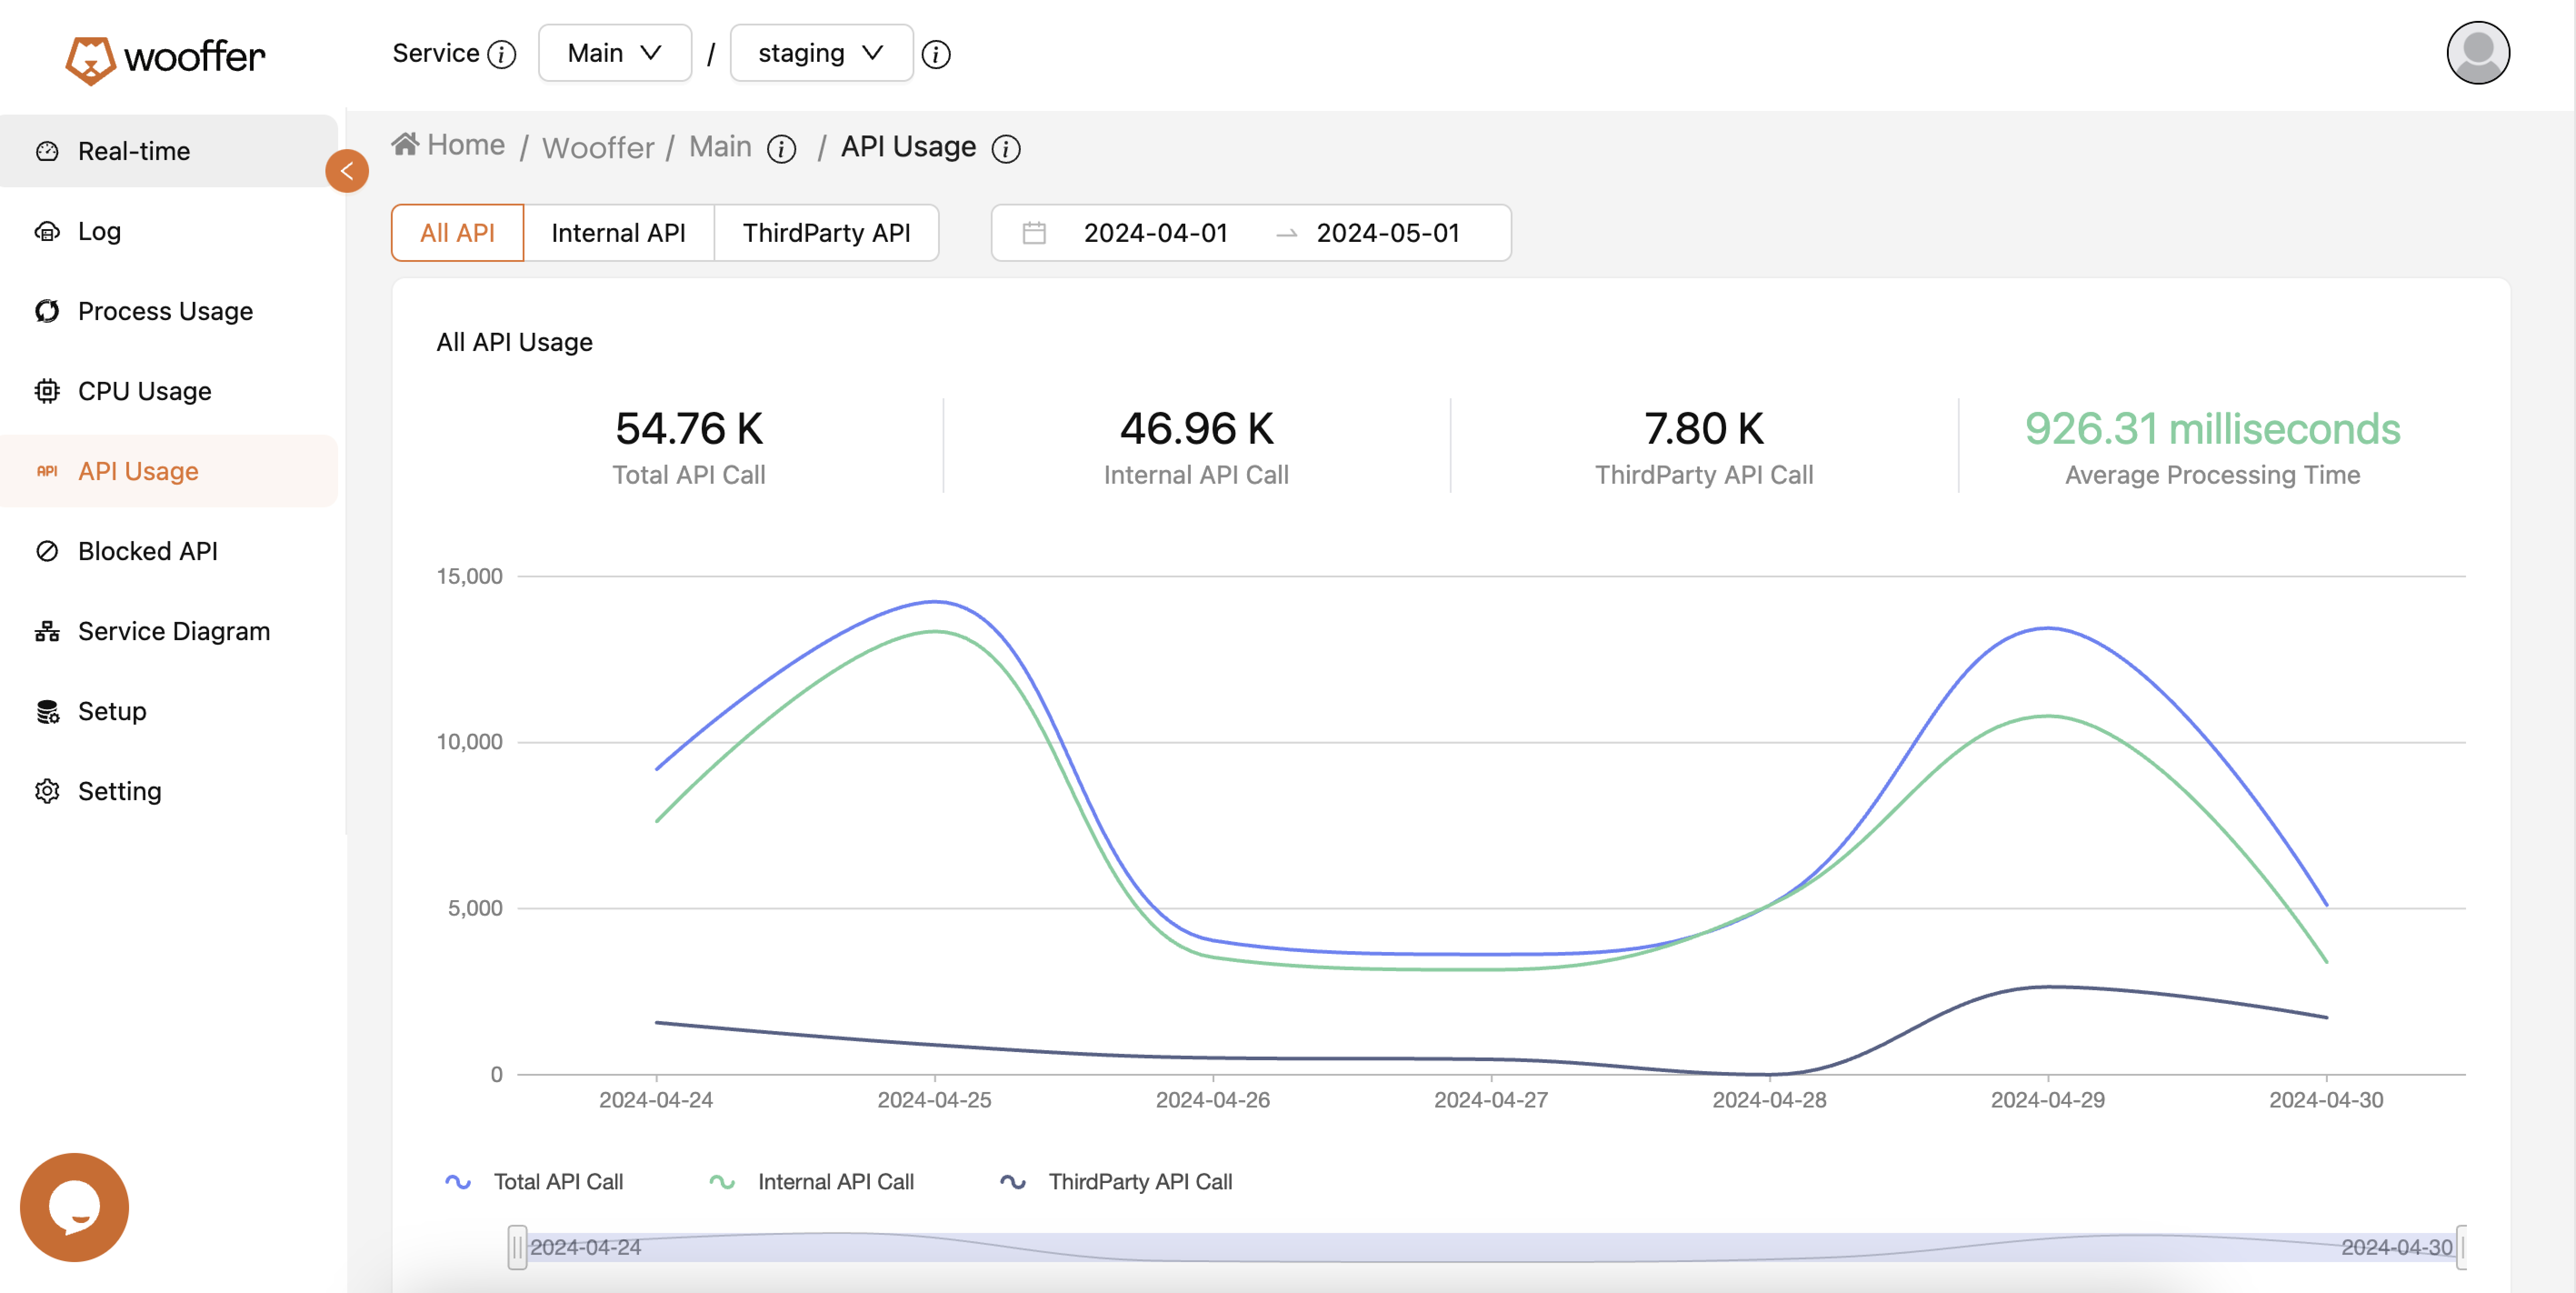Click the info icon next to Service
Viewport: 2576px width, 1293px height.
tap(502, 54)
